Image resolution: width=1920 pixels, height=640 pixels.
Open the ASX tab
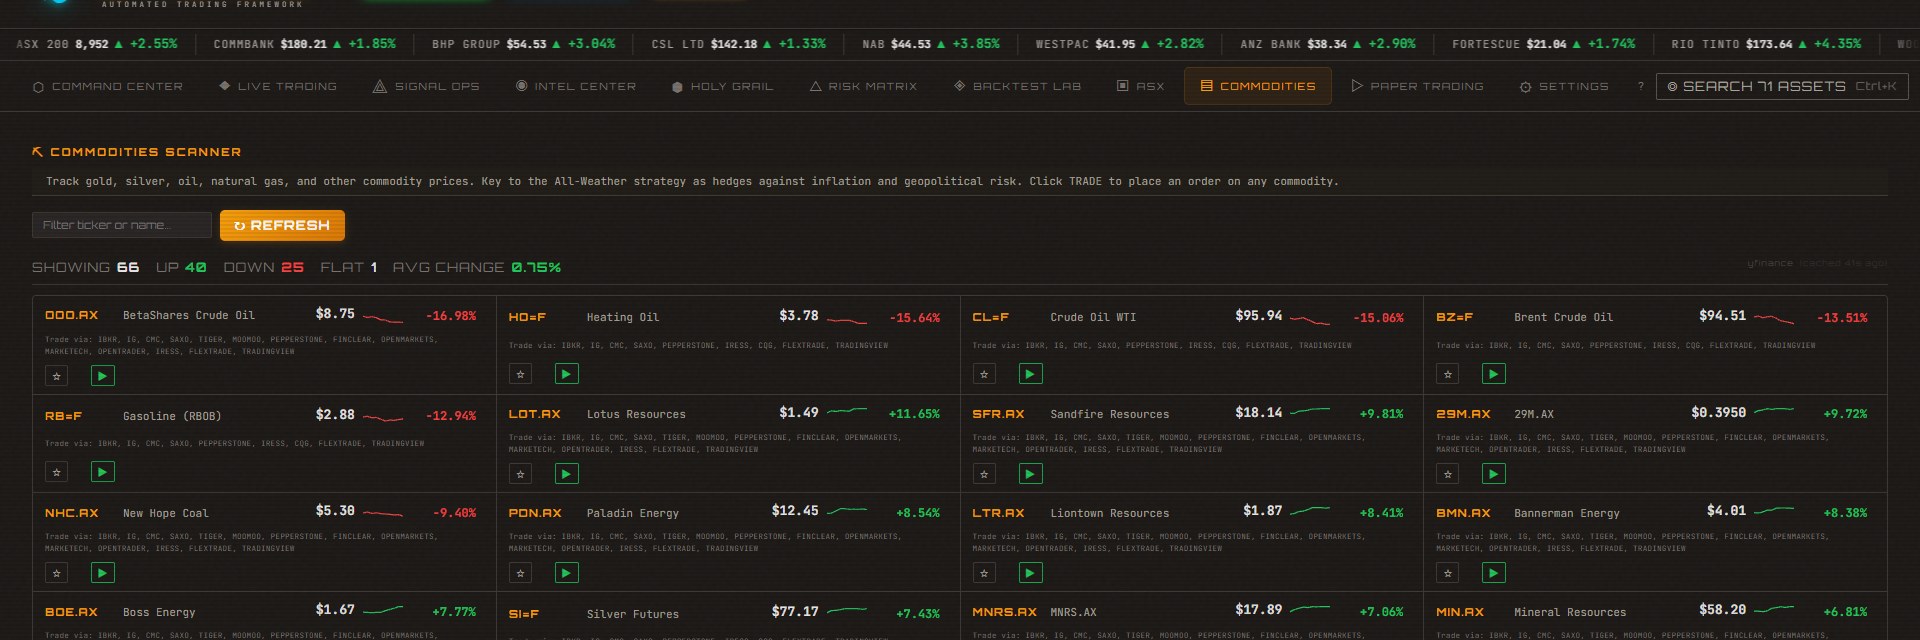click(1141, 87)
